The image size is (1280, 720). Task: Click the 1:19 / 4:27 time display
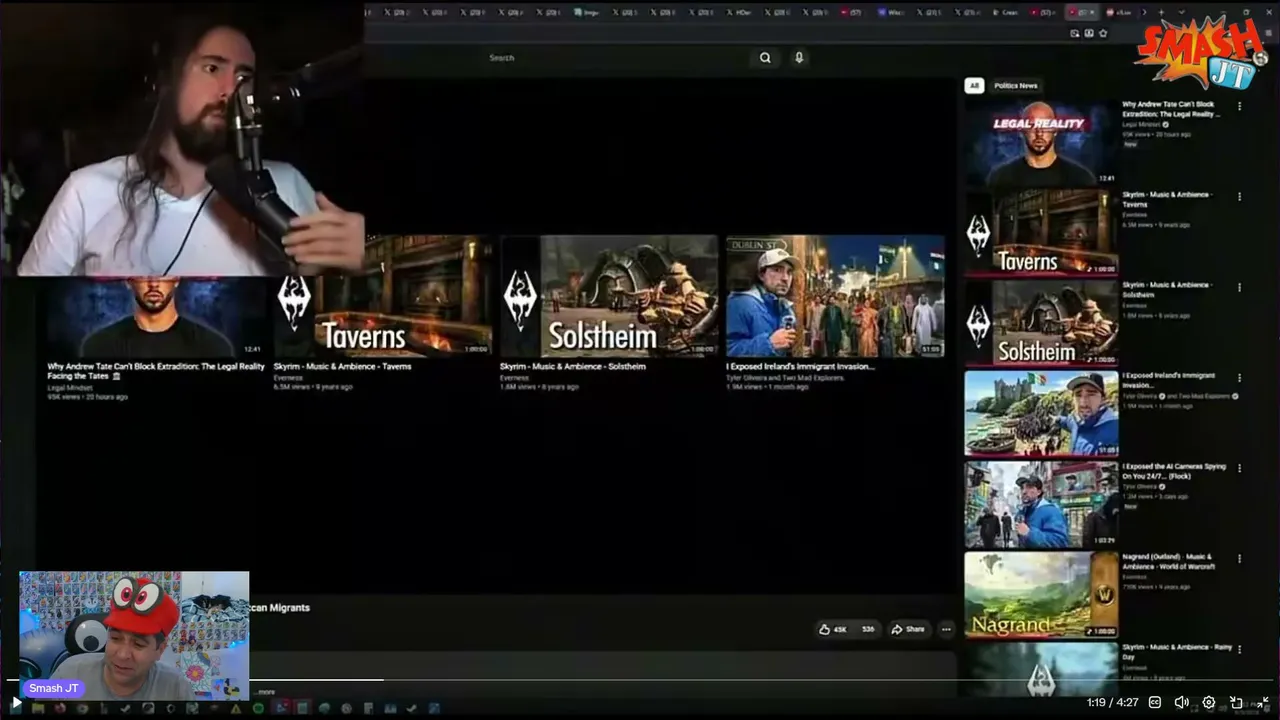point(1112,703)
